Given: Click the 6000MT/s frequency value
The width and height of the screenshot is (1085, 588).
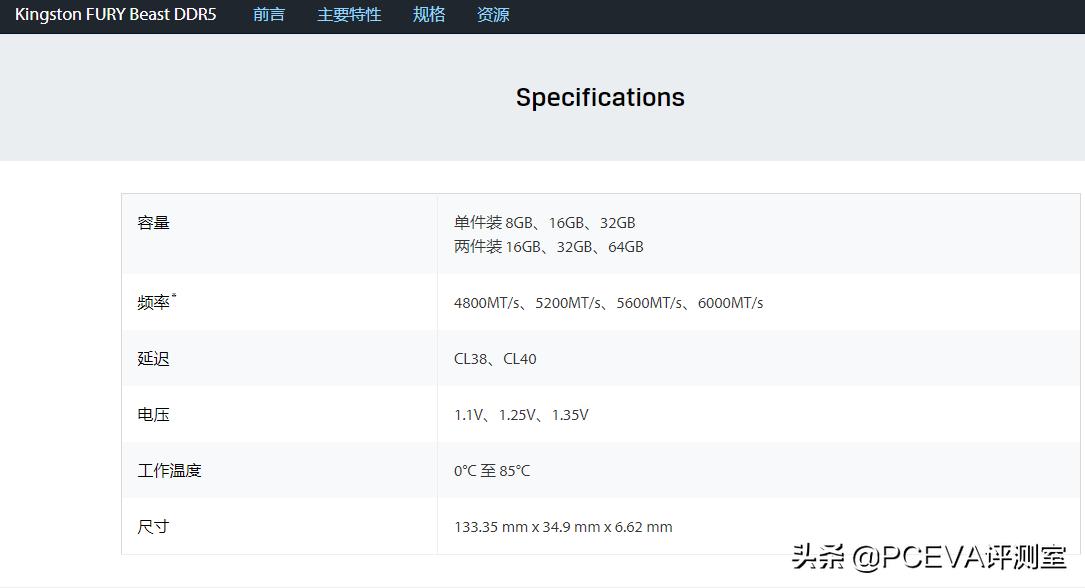Looking at the screenshot, I should tap(728, 302).
